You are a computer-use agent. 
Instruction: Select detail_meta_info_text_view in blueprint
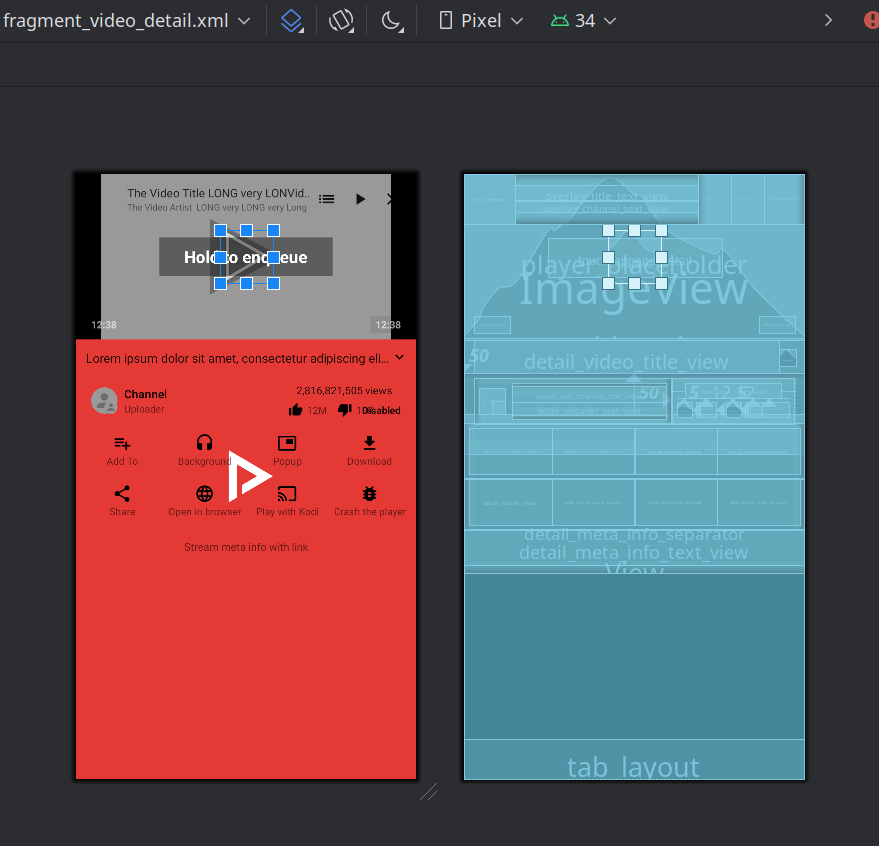pos(633,553)
